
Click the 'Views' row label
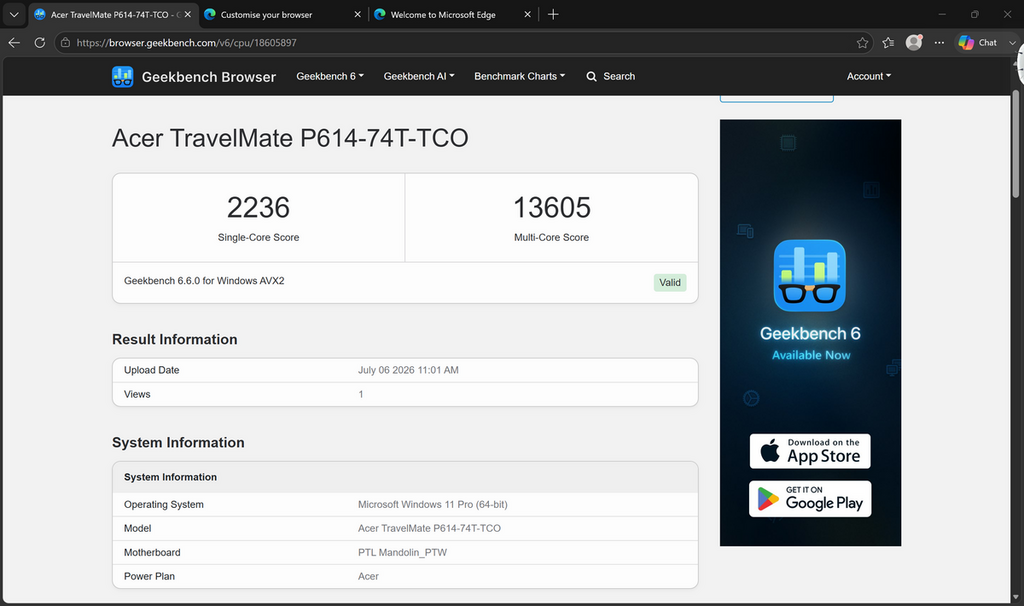pos(137,394)
